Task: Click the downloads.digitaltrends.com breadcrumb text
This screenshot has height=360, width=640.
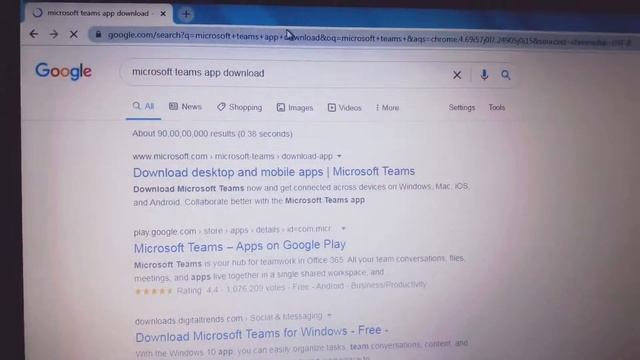Action: [229, 318]
